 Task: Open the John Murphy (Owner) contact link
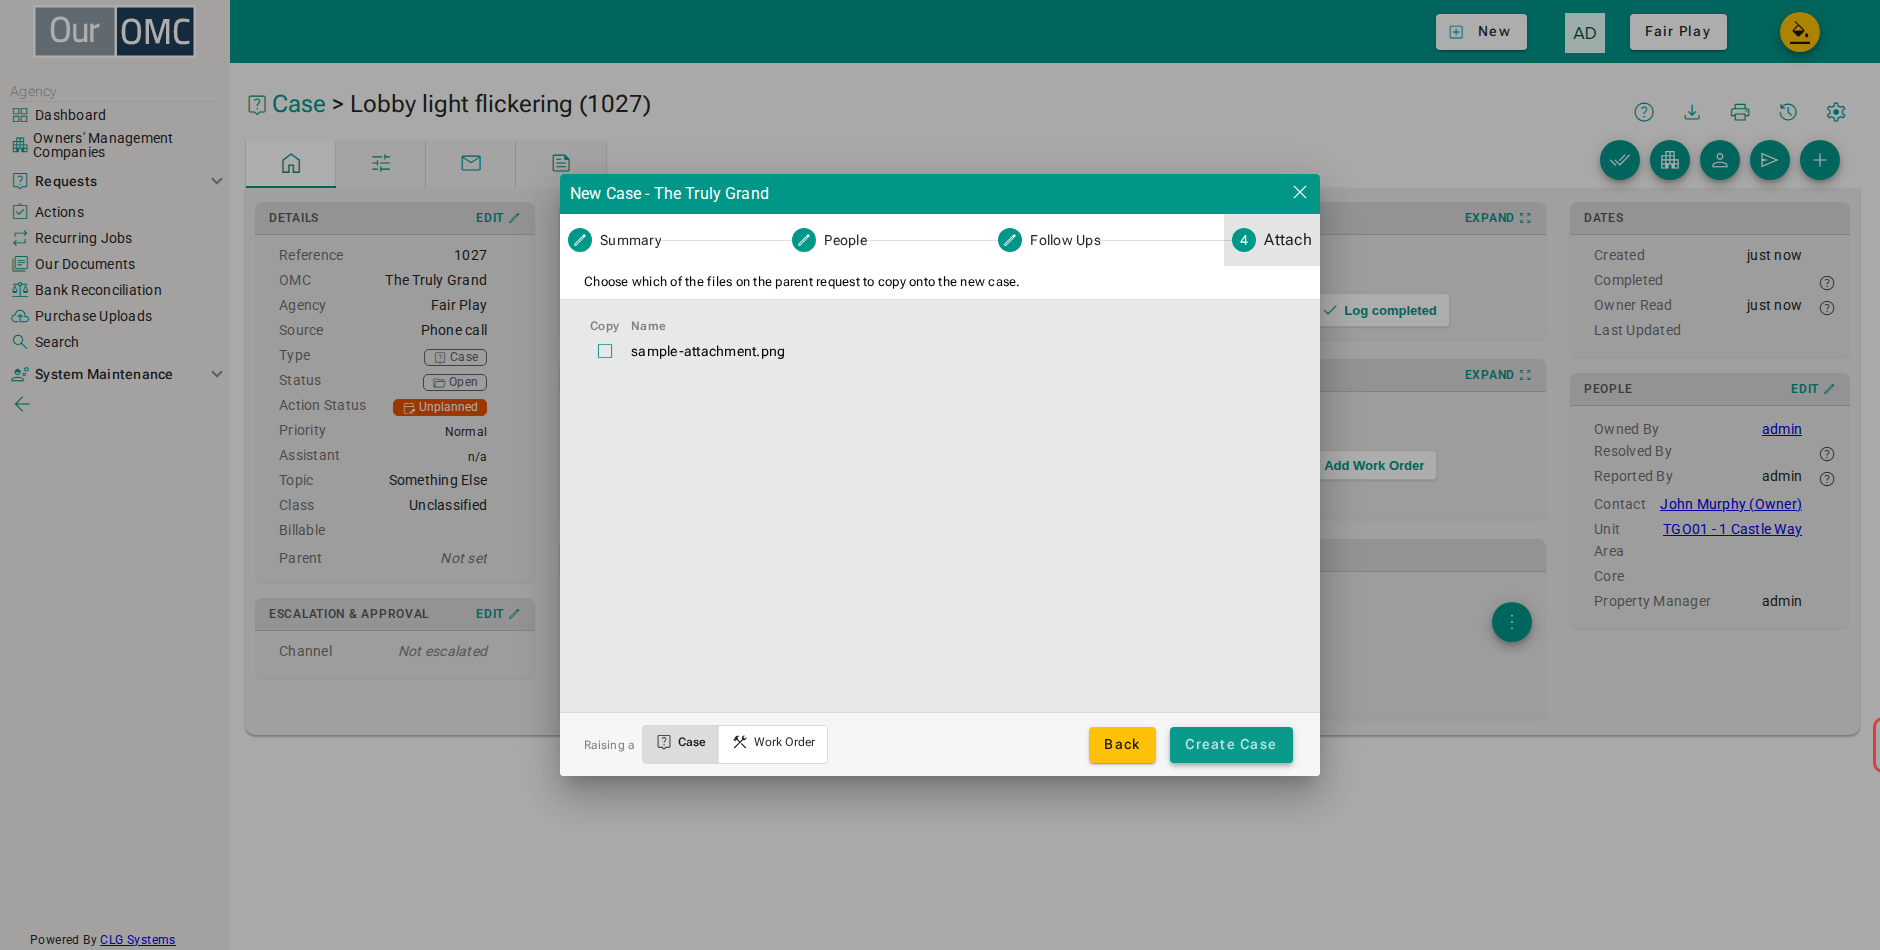pos(1731,504)
